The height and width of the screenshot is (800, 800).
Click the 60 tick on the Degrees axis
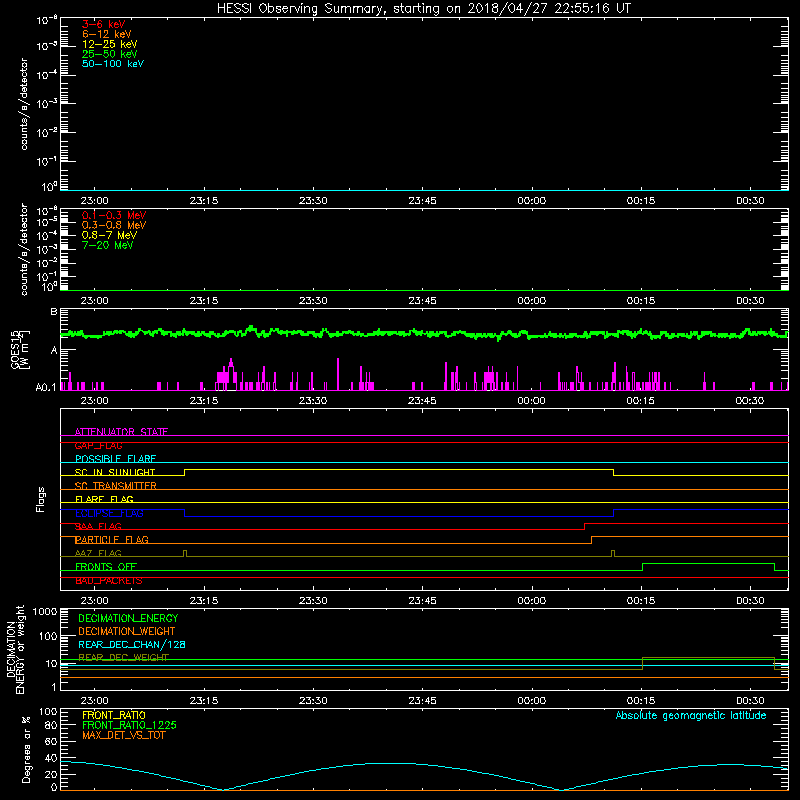coord(51,742)
